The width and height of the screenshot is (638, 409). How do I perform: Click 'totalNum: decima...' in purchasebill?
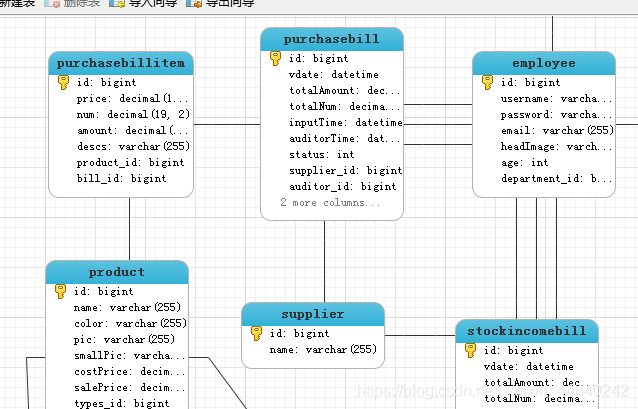click(345, 107)
